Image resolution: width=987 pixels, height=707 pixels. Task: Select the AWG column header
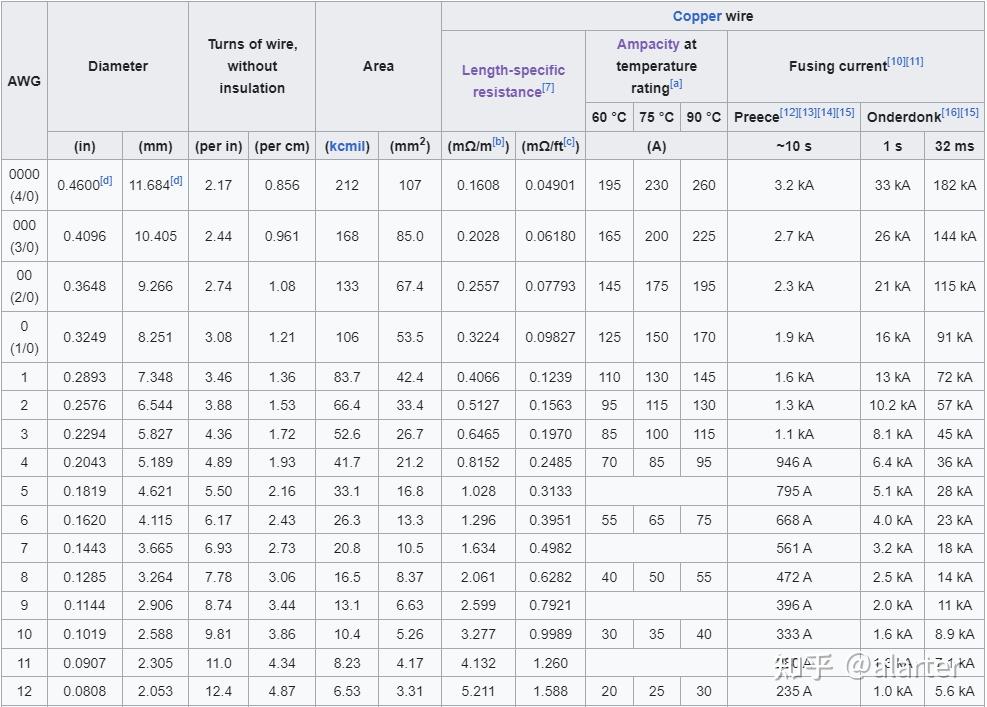(x=24, y=80)
